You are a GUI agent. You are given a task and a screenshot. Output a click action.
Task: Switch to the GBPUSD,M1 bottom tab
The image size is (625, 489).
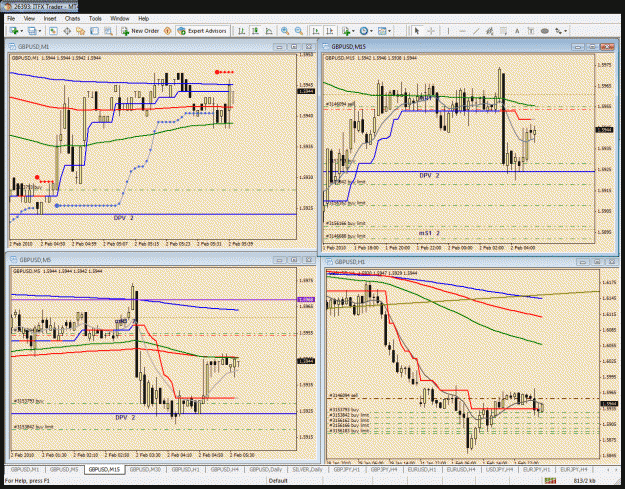pyautogui.click(x=25, y=469)
